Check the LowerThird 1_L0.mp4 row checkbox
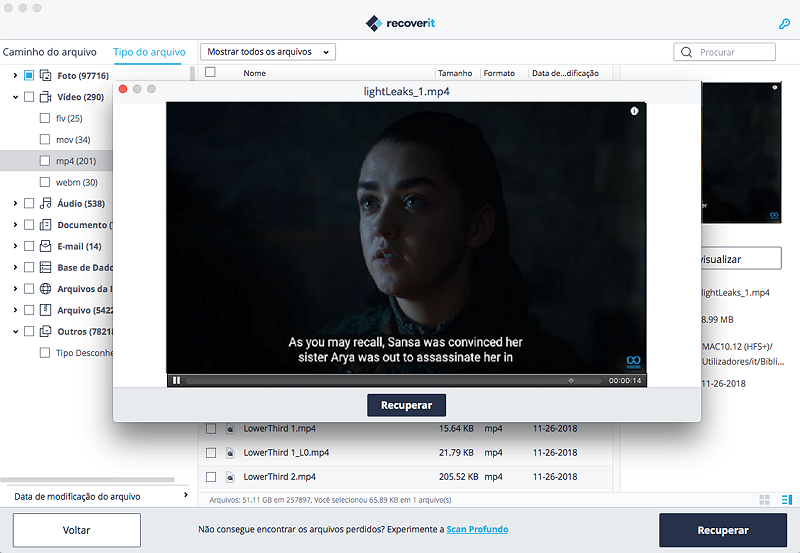Image resolution: width=800 pixels, height=553 pixels. (x=211, y=453)
